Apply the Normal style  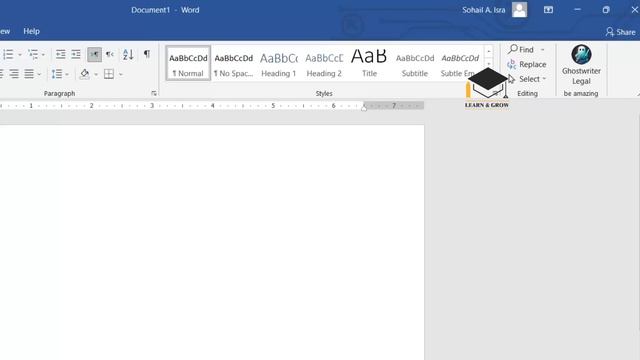(x=188, y=63)
